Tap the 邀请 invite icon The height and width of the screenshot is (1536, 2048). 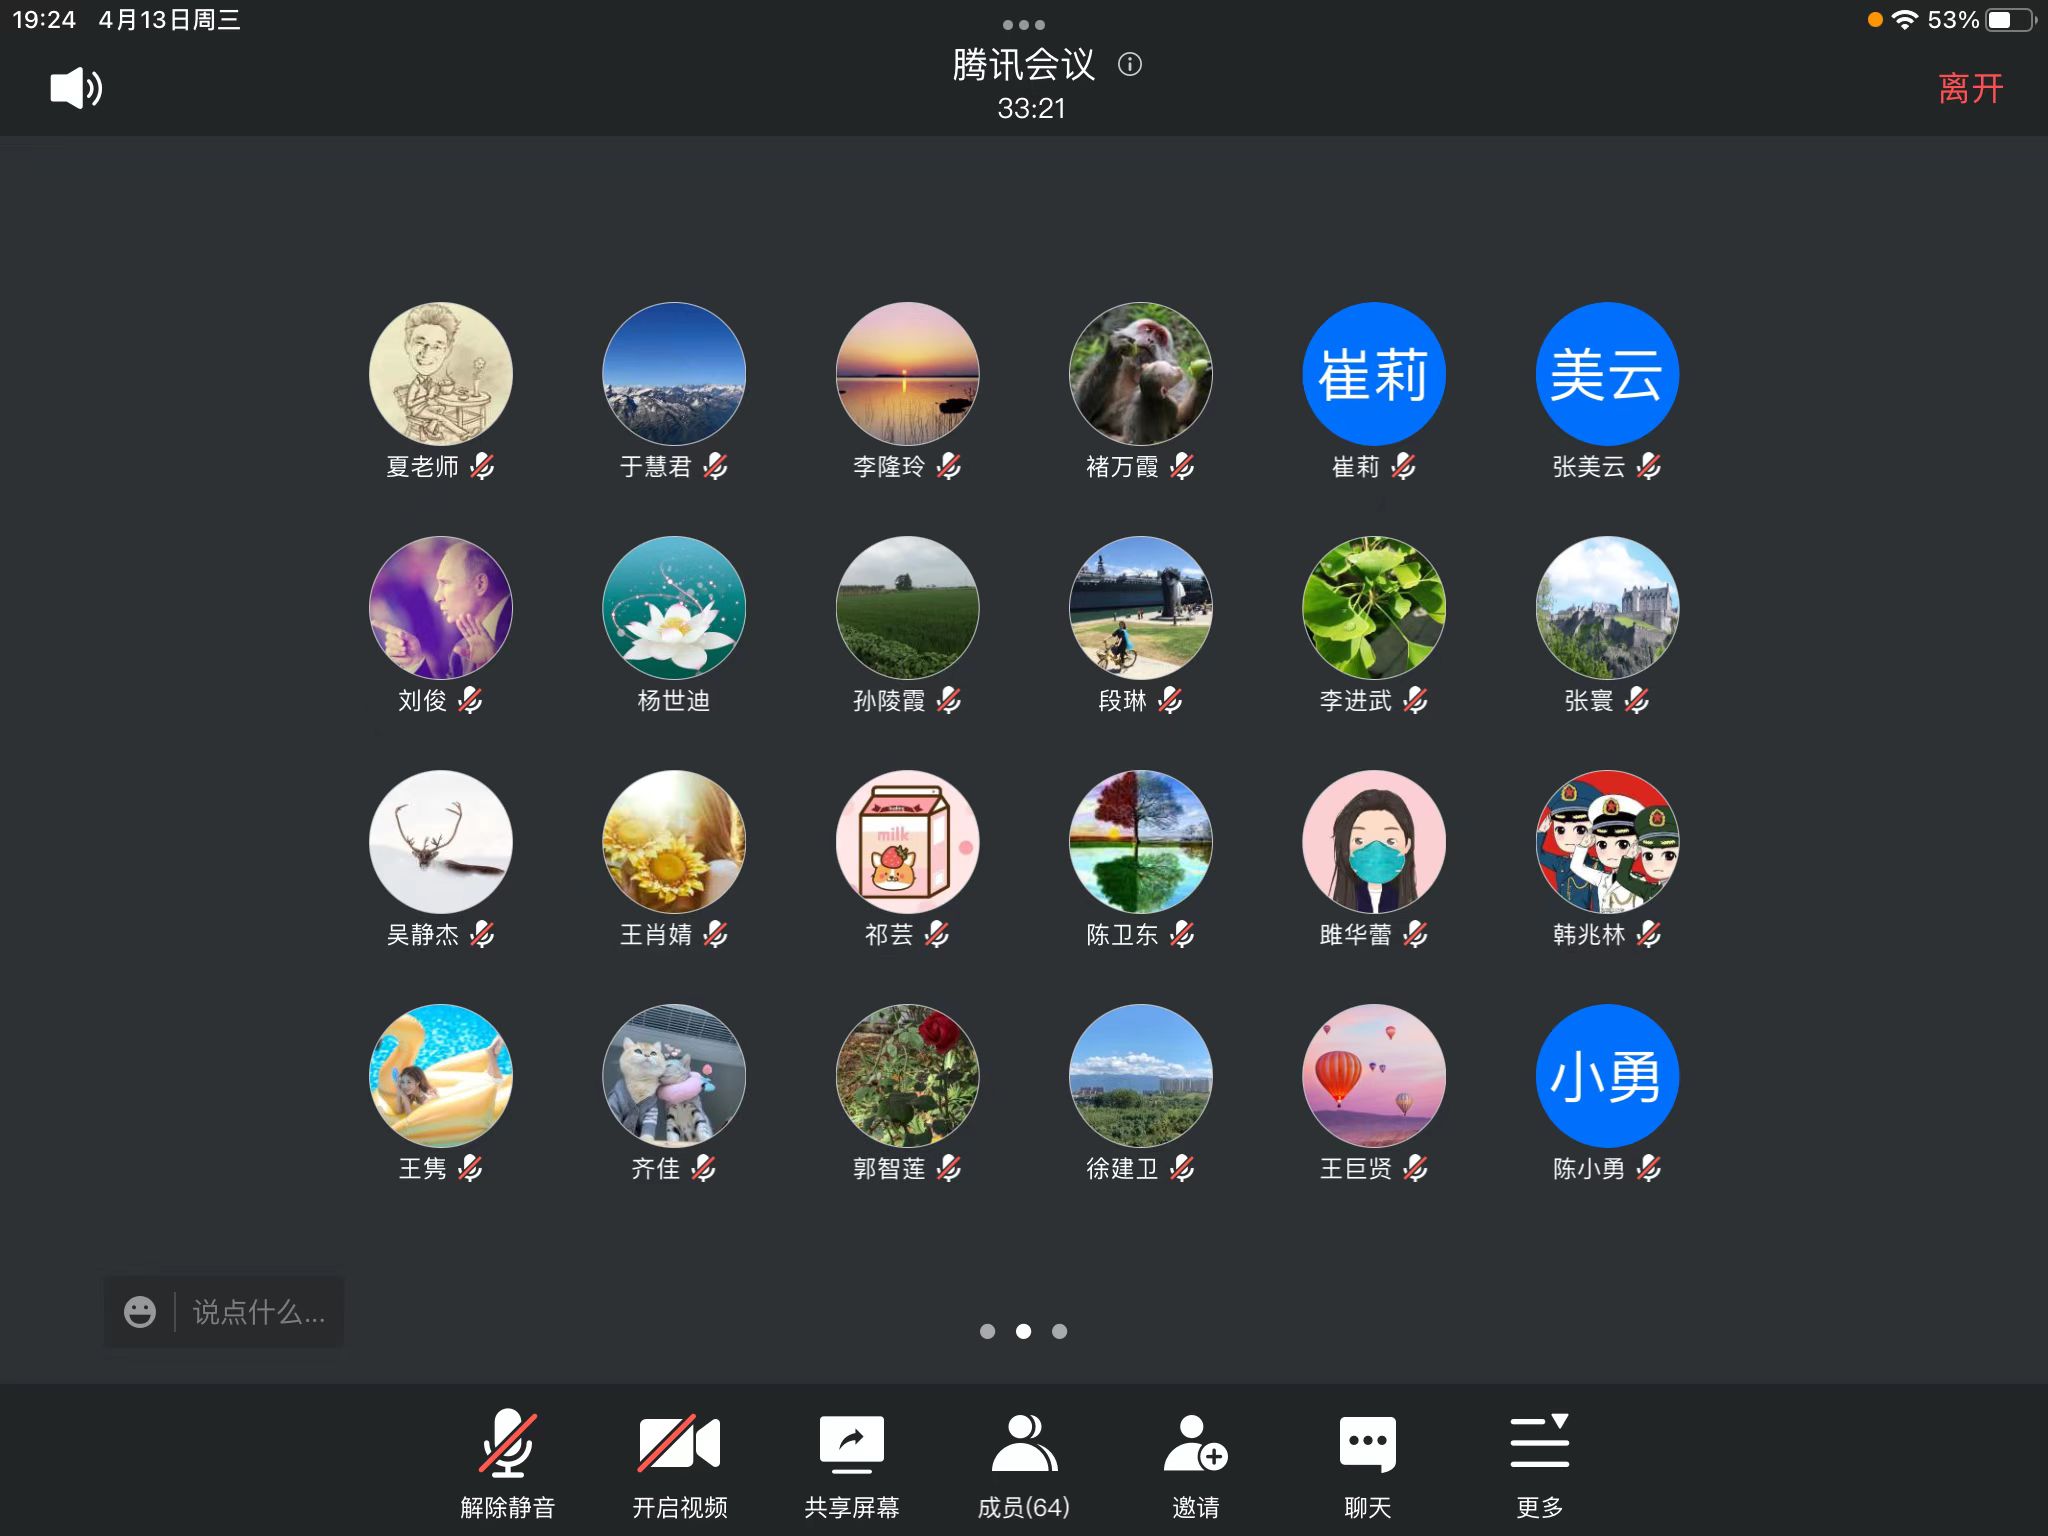[x=1195, y=1444]
